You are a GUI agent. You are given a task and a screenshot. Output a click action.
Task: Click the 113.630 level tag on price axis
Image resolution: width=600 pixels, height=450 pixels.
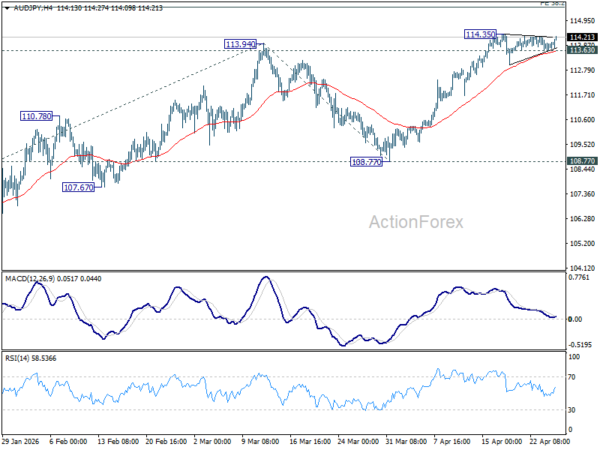(582, 50)
